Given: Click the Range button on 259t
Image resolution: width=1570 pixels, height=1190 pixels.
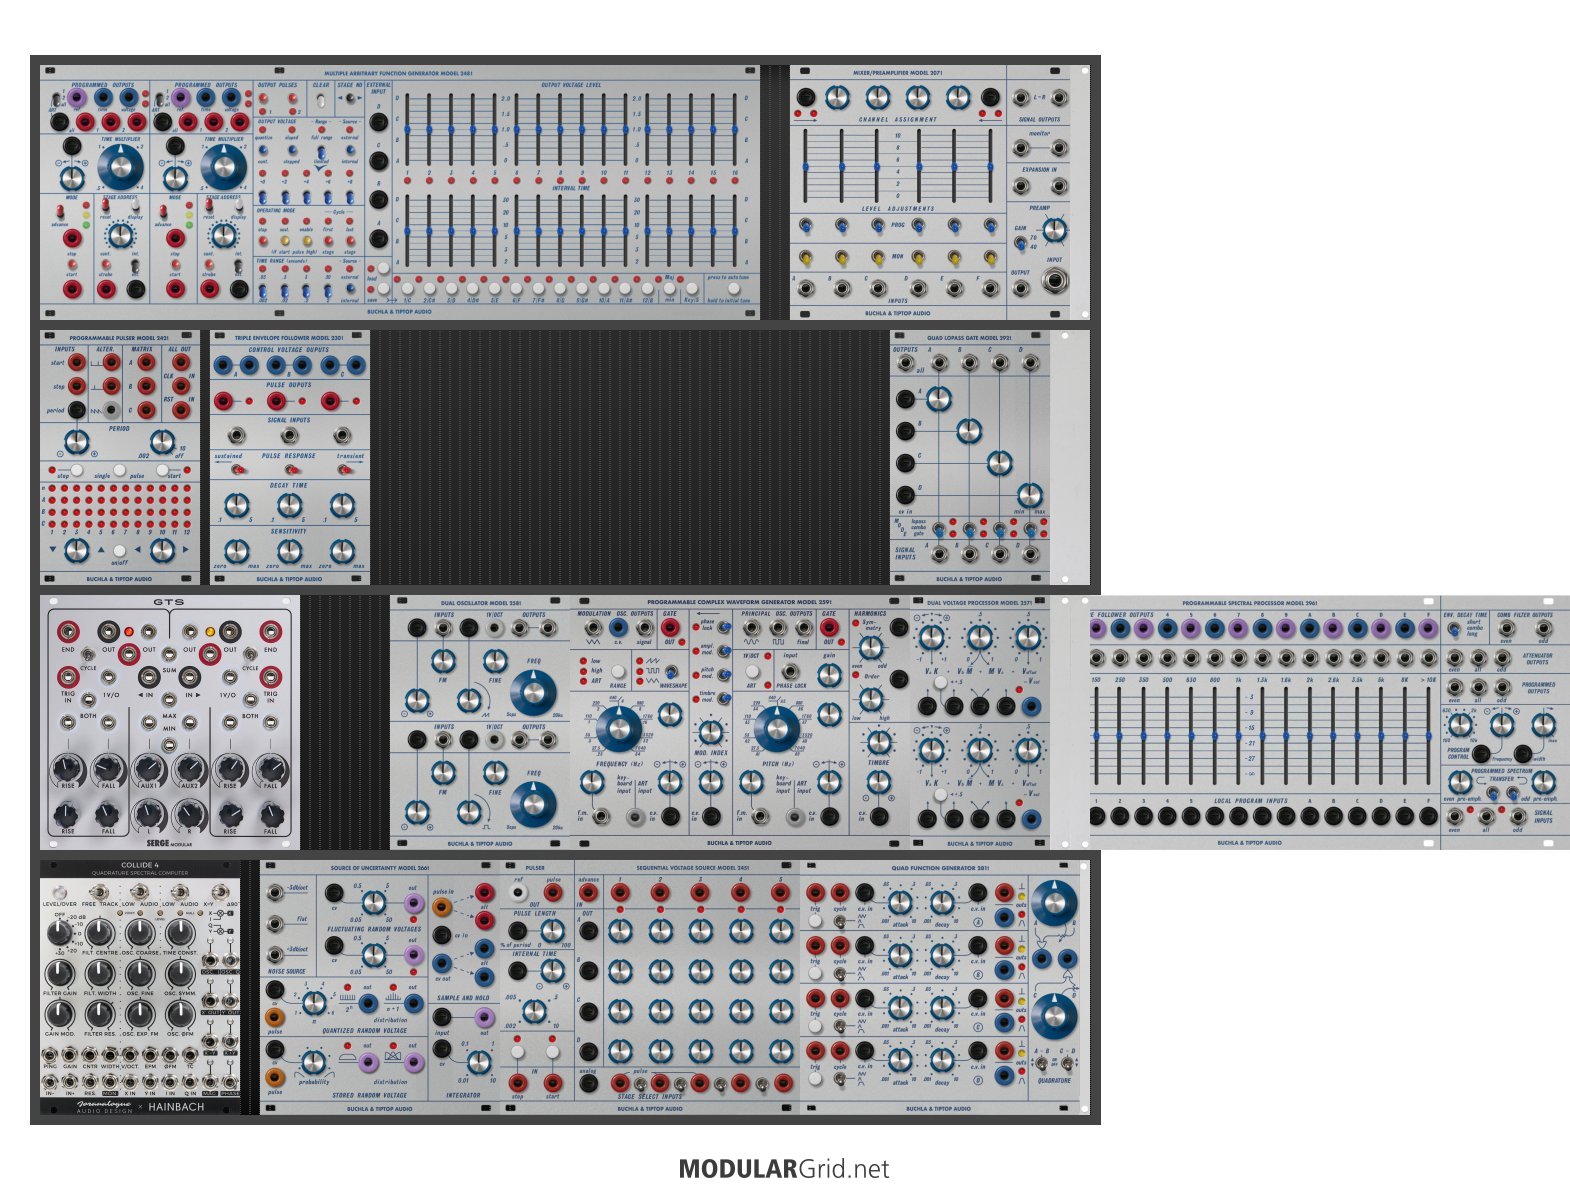Looking at the screenshot, I should click(x=618, y=671).
